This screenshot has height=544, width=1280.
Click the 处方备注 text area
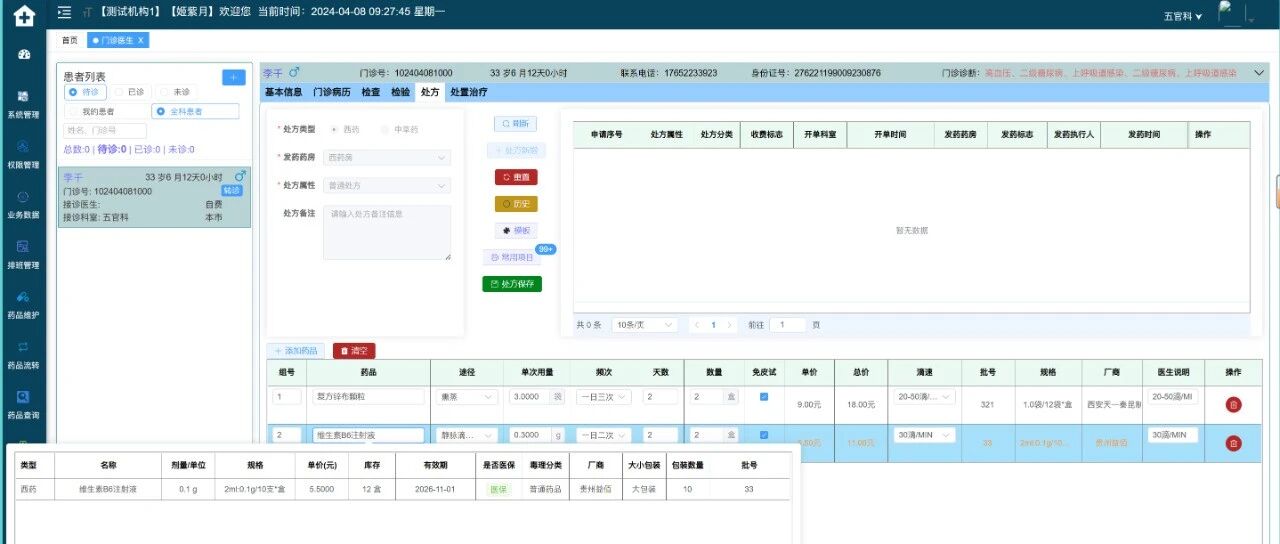(387, 234)
